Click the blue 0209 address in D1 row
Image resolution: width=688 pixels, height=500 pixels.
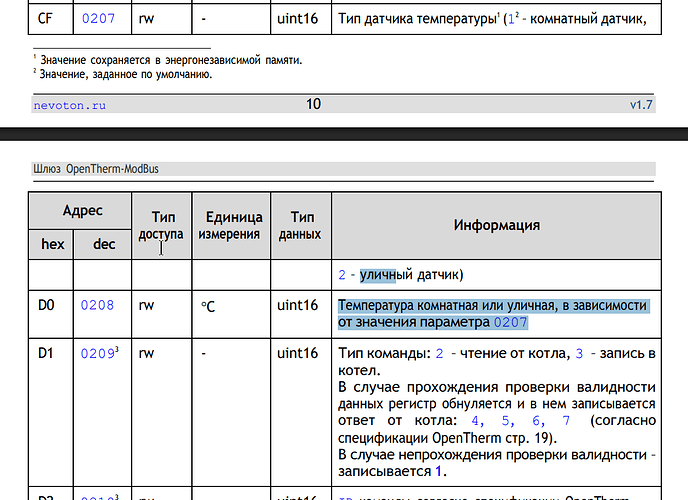click(x=97, y=354)
